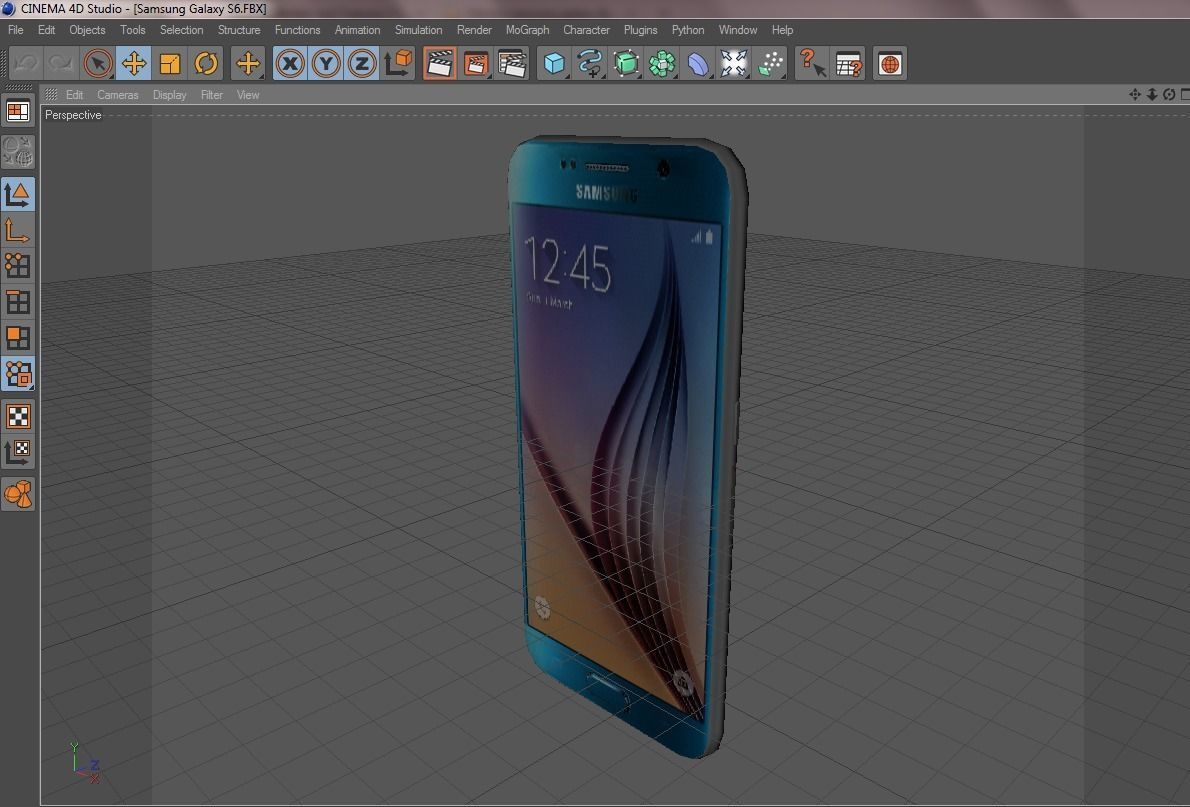The width and height of the screenshot is (1190, 807).
Task: Open the online globe icon
Action: pyautogui.click(x=889, y=64)
